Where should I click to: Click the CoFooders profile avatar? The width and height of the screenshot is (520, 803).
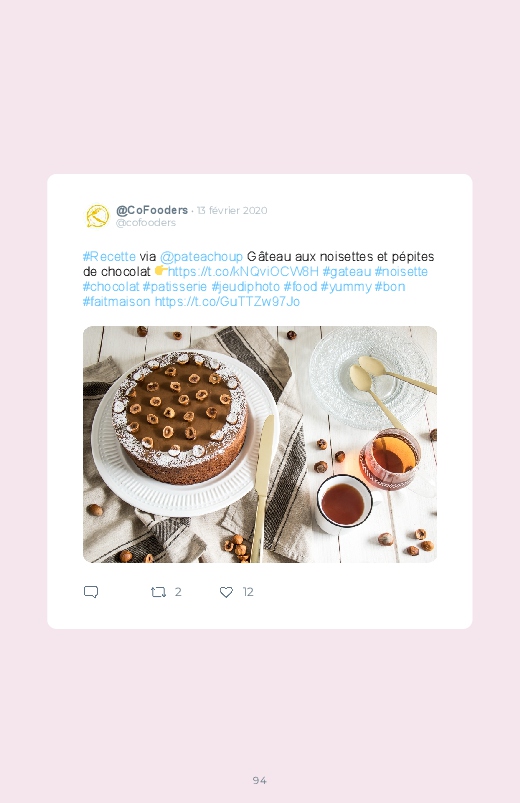(x=97, y=216)
